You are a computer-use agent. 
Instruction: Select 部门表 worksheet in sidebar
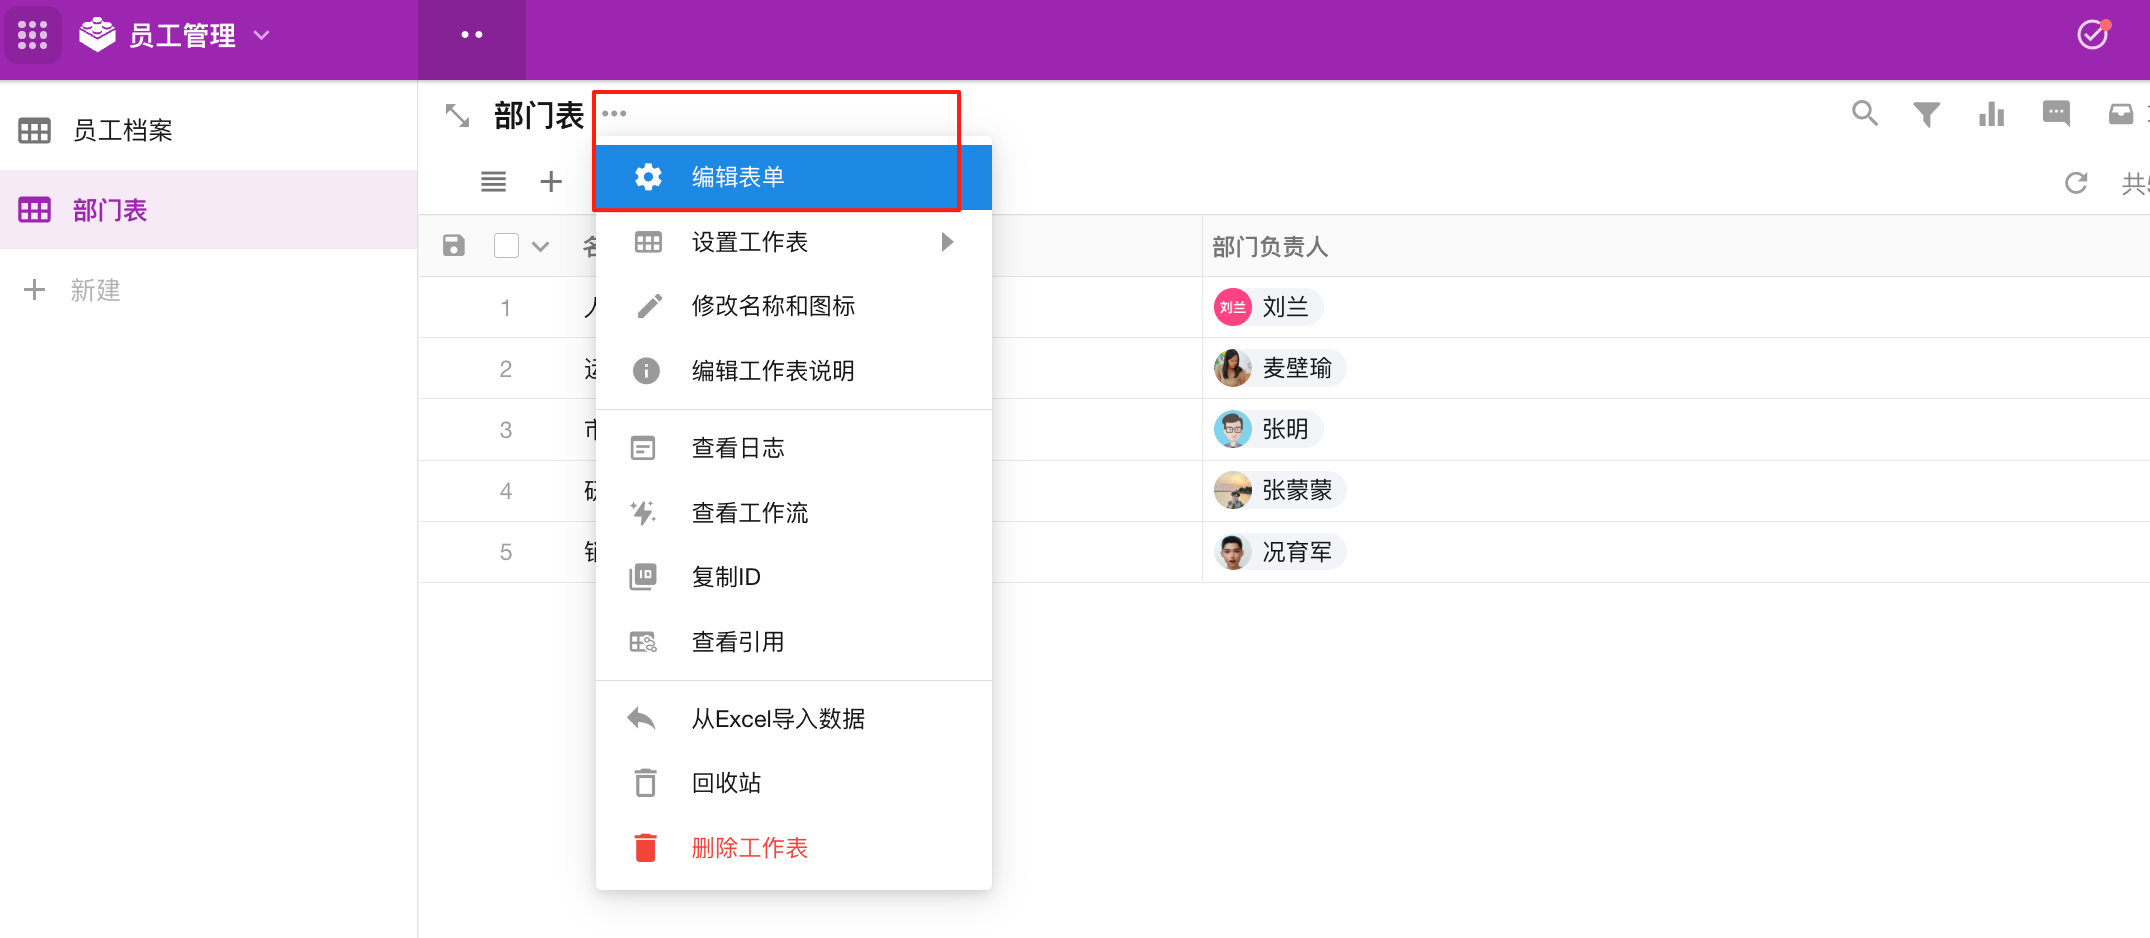[208, 210]
